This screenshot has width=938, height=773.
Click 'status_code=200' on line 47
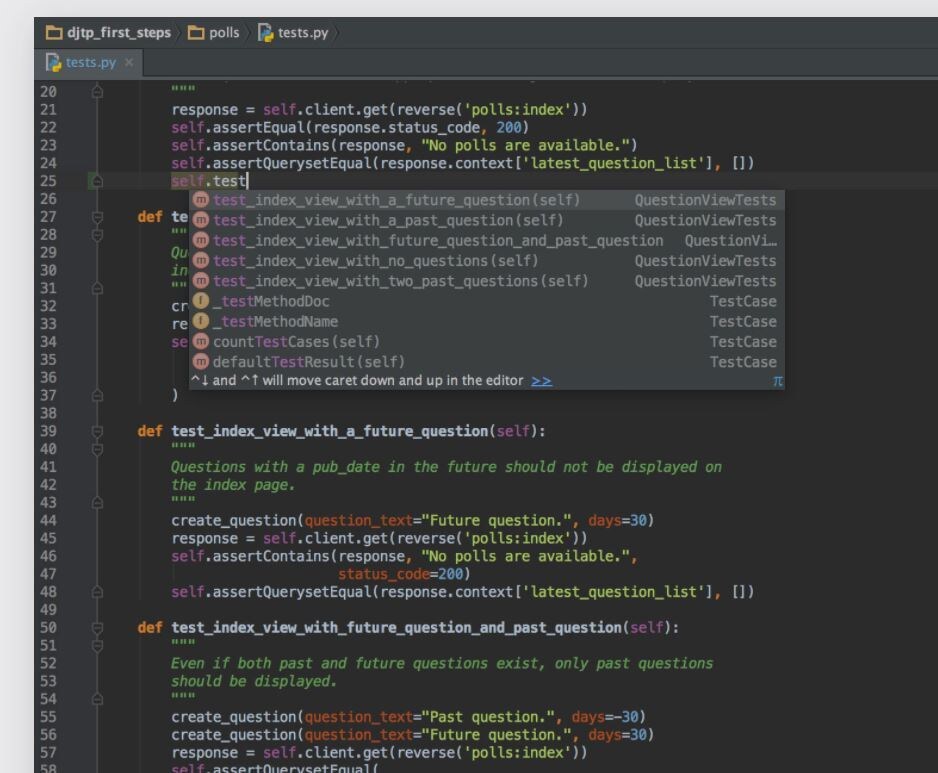pos(401,574)
